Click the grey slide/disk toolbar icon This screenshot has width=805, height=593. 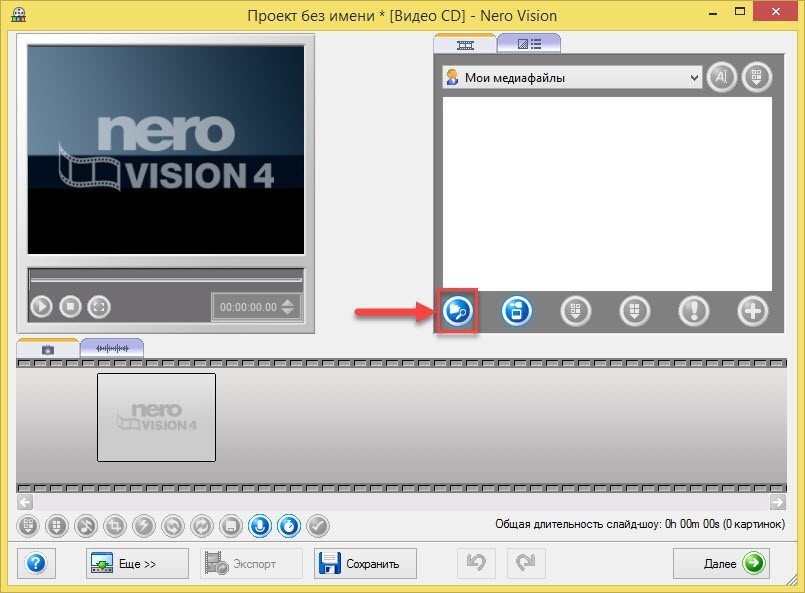point(231,526)
